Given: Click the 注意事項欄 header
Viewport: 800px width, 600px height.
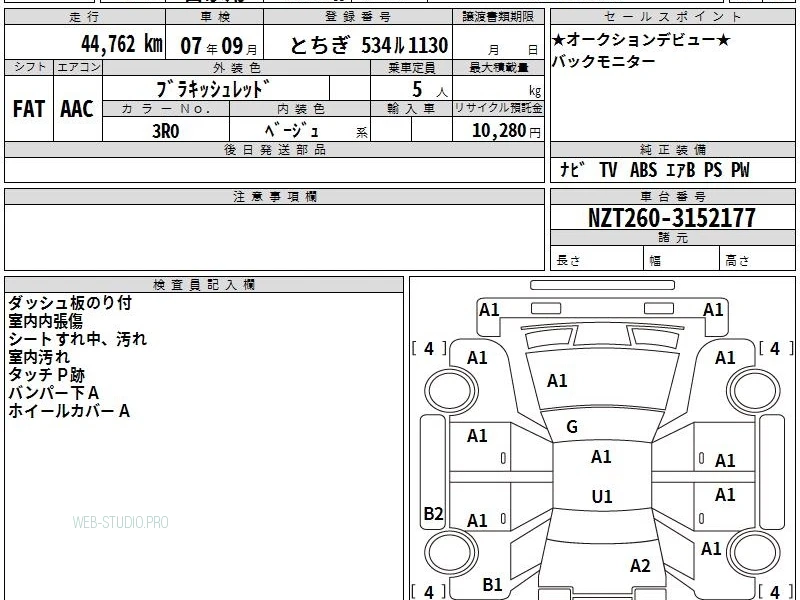Looking at the screenshot, I should [274, 196].
